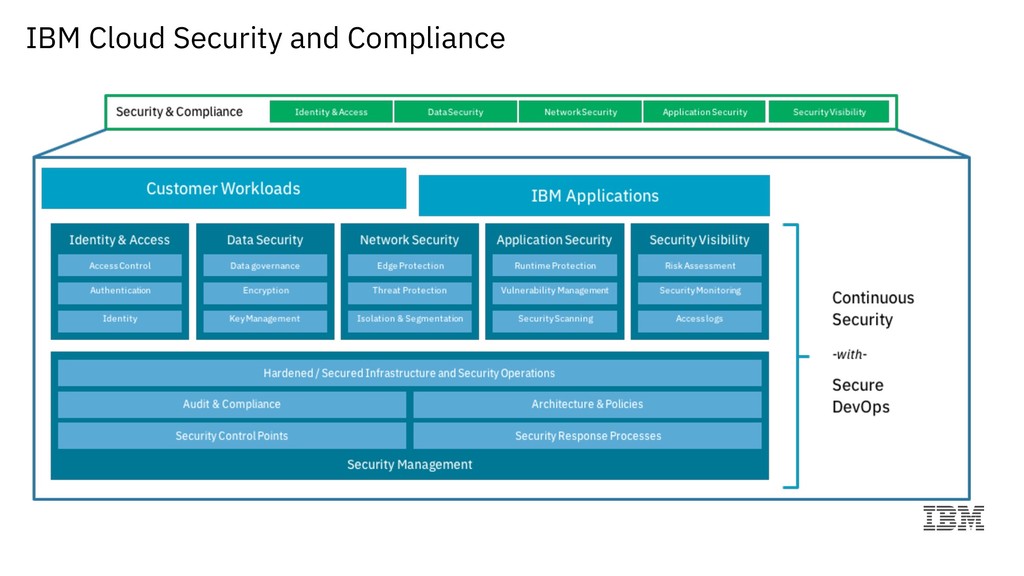Click the Key Management box

click(x=265, y=321)
